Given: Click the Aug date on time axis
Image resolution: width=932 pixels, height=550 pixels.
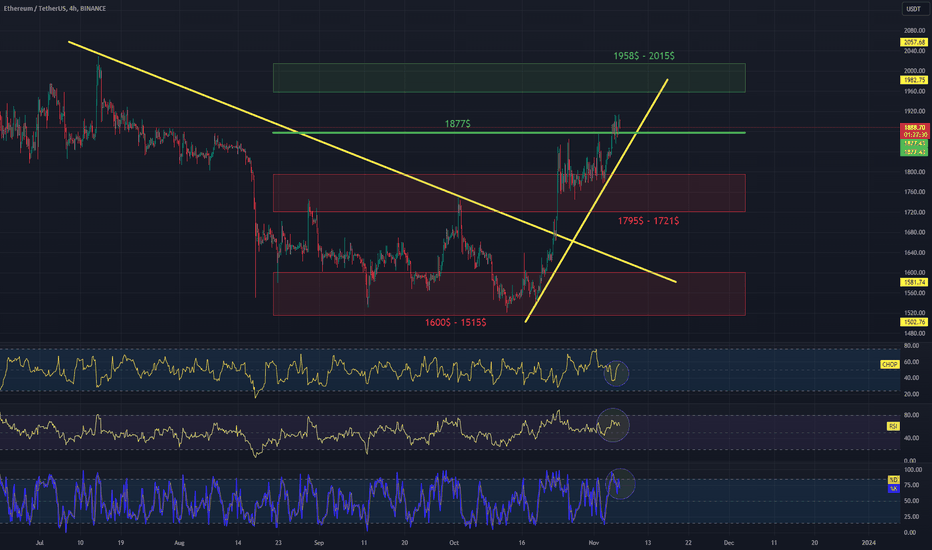Looking at the screenshot, I should 180,542.
